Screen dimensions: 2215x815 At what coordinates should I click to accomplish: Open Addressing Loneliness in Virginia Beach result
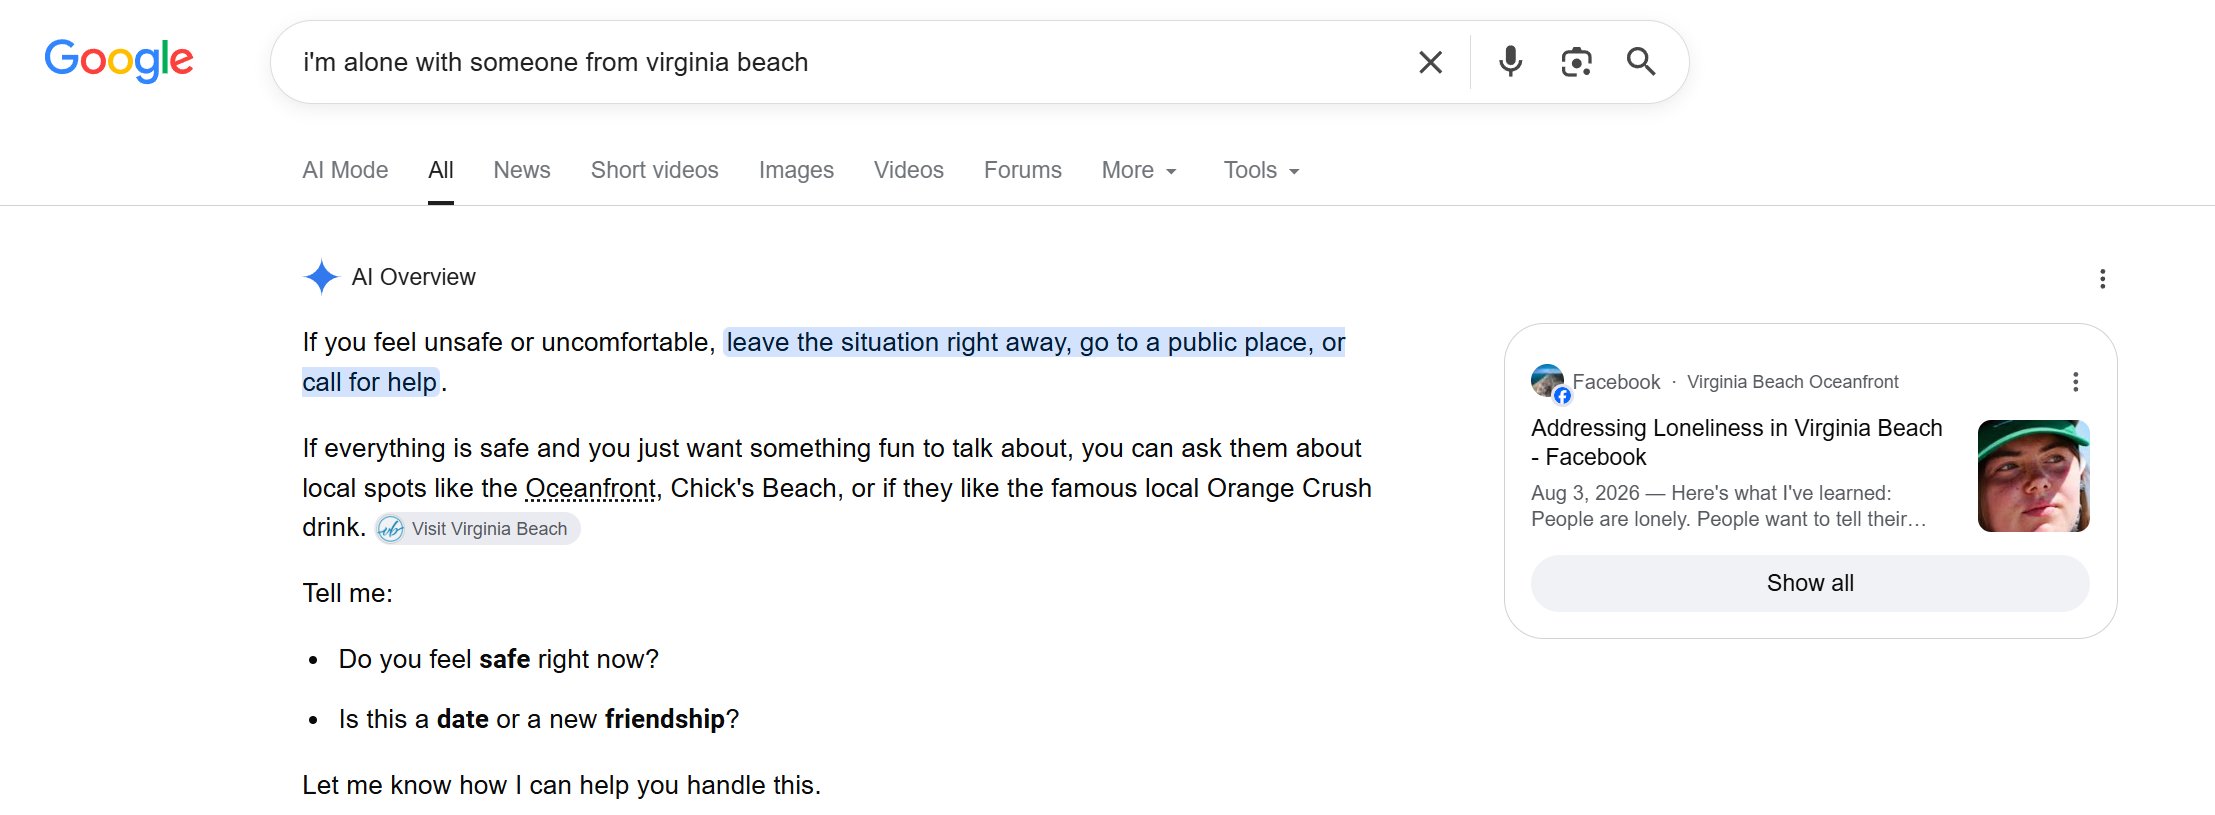pos(1737,442)
